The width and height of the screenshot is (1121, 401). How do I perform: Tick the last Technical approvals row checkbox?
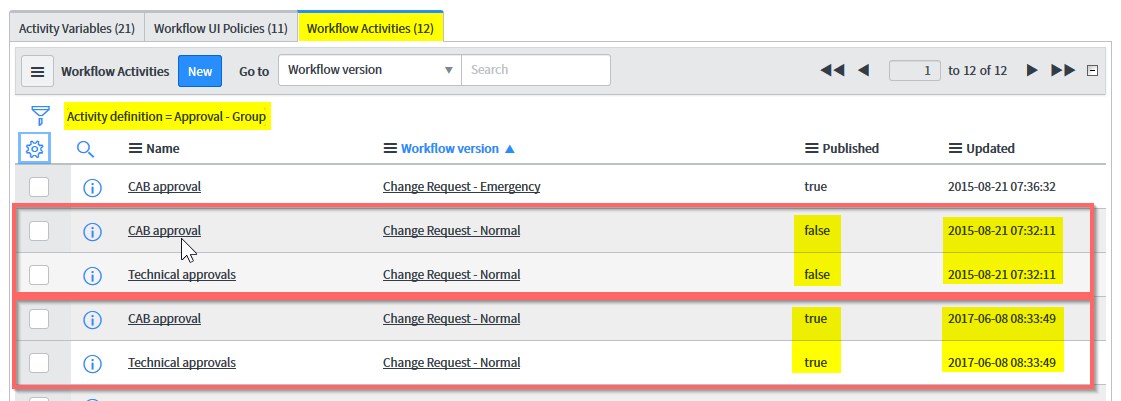point(39,363)
